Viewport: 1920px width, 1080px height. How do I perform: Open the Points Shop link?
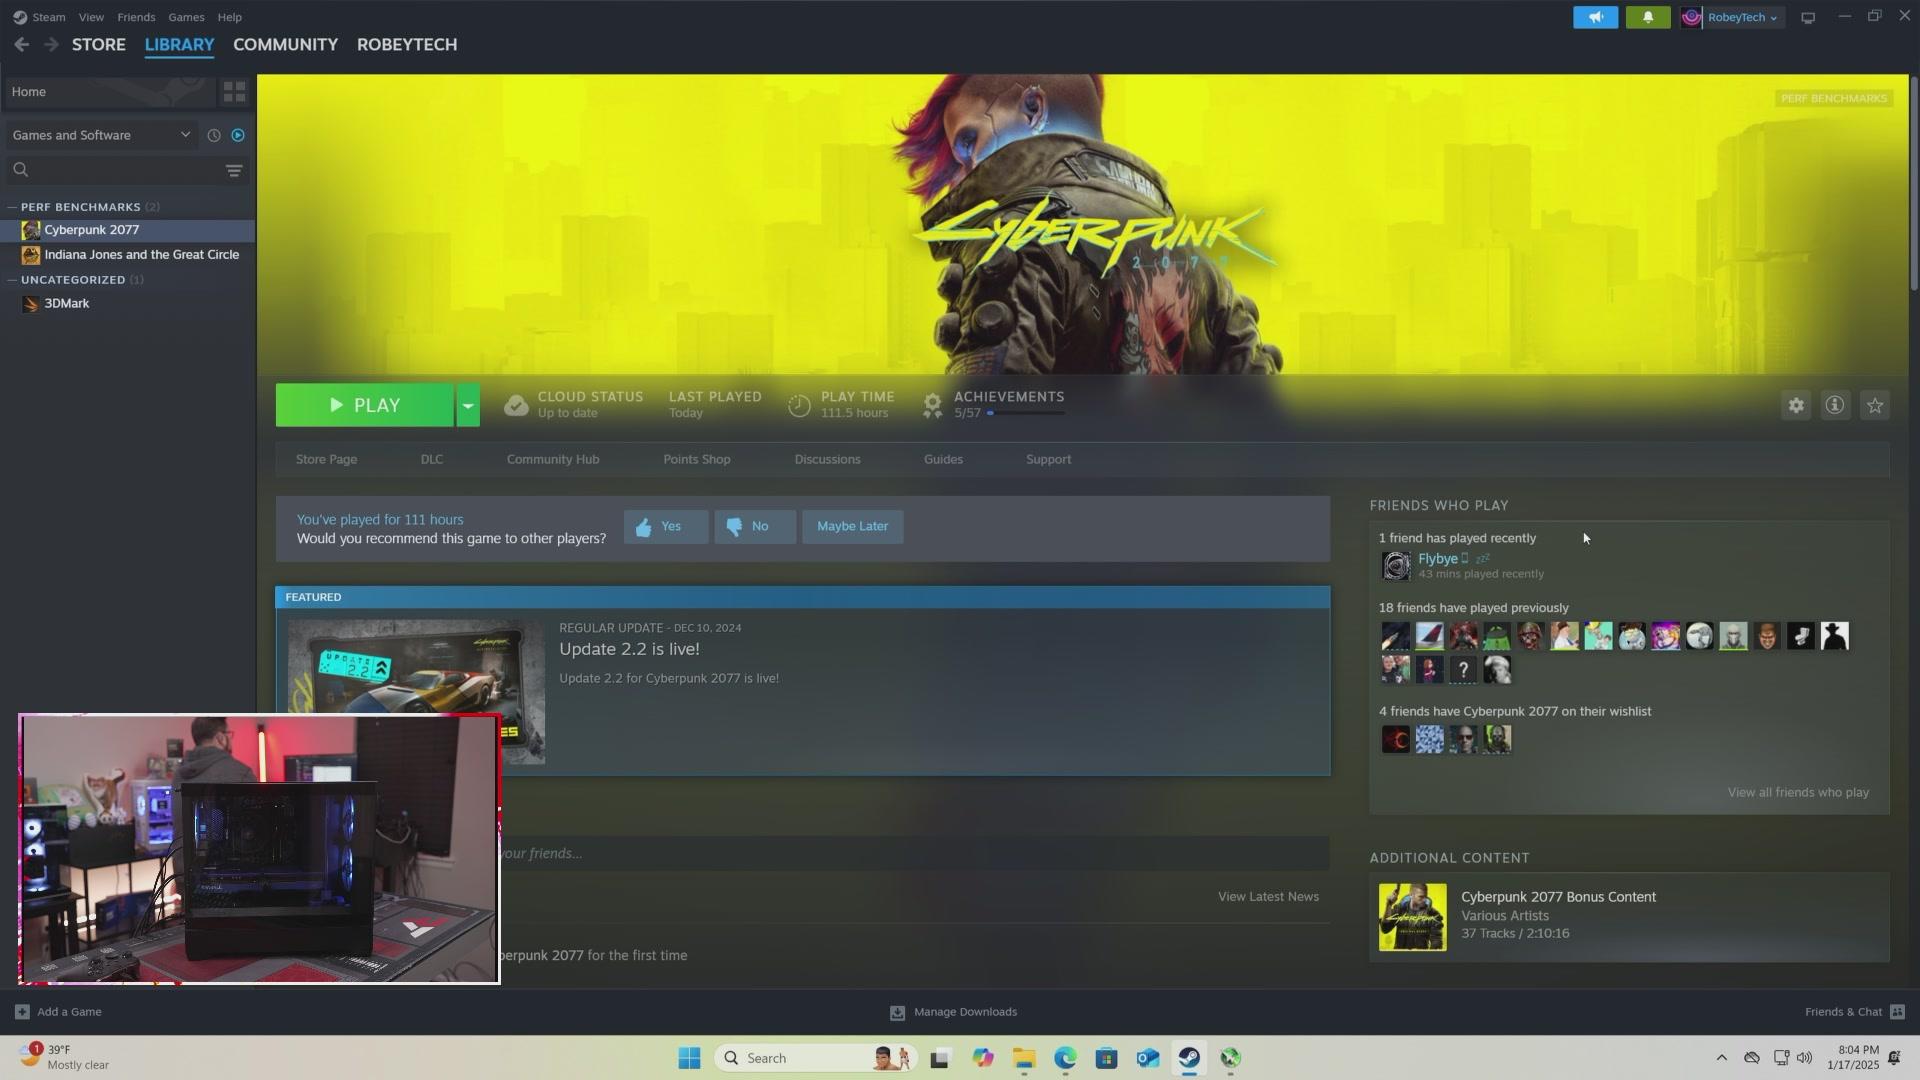pyautogui.click(x=697, y=459)
